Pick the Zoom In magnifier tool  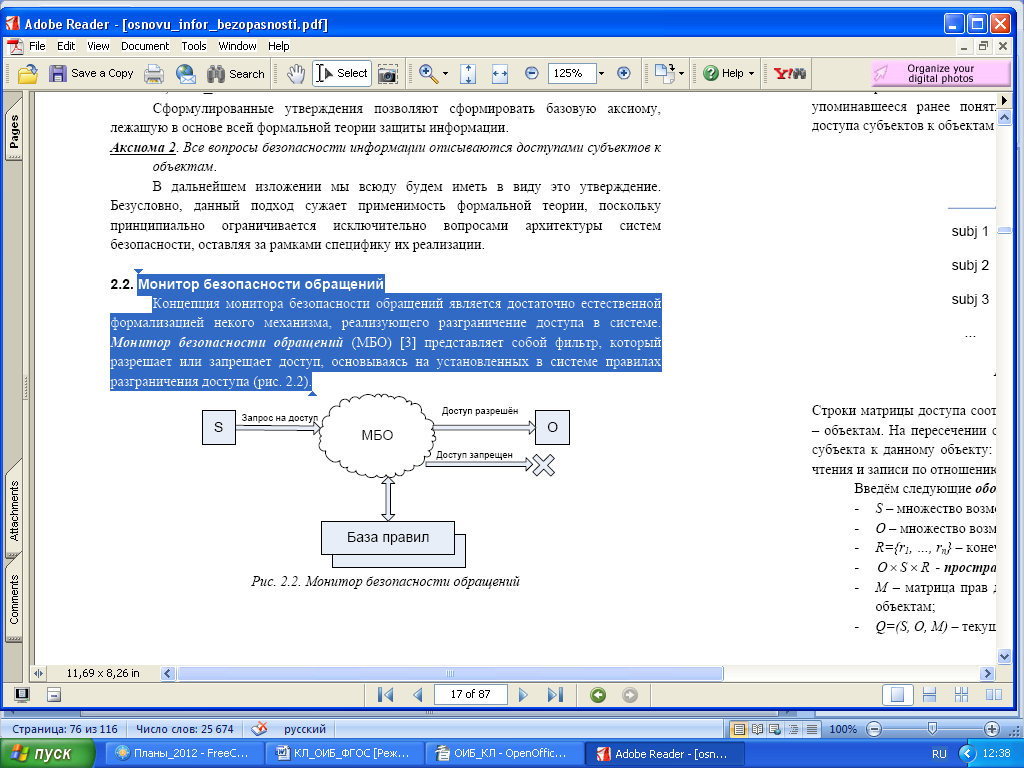(428, 74)
